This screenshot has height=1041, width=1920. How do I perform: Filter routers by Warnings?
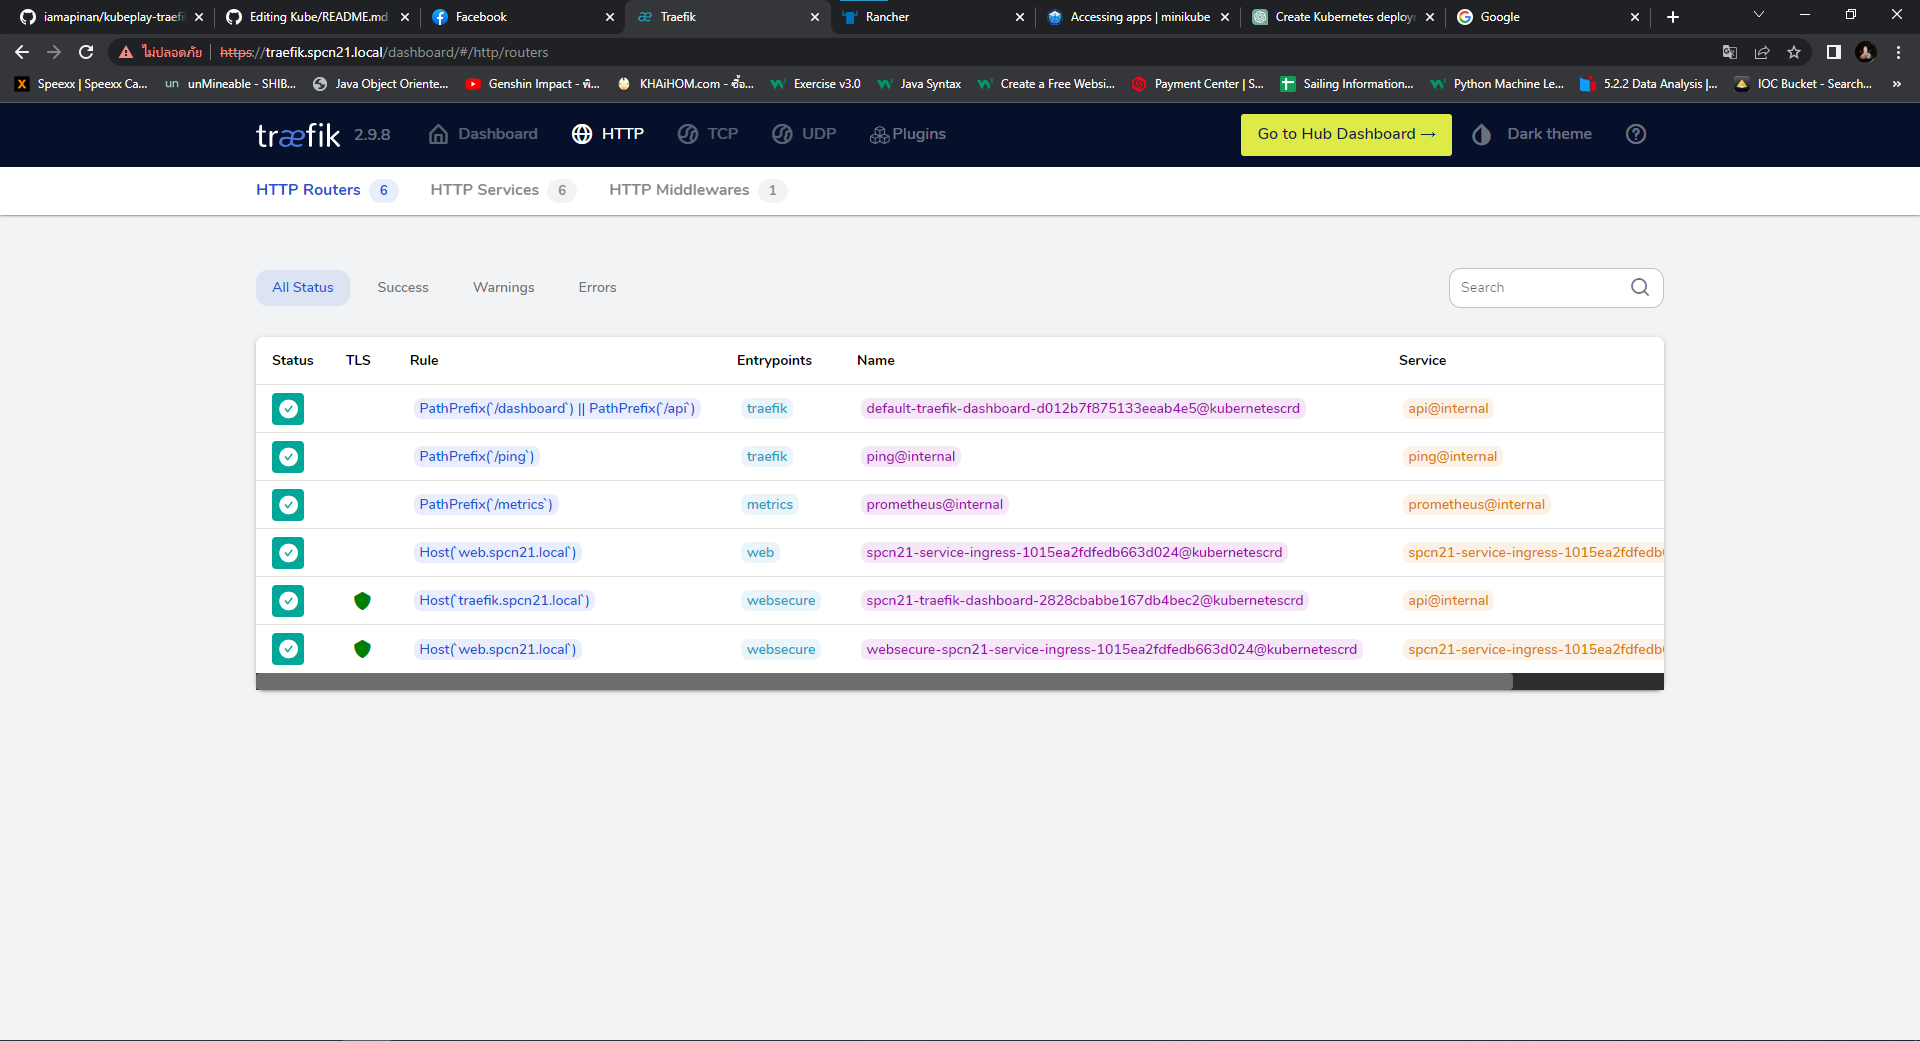[503, 287]
